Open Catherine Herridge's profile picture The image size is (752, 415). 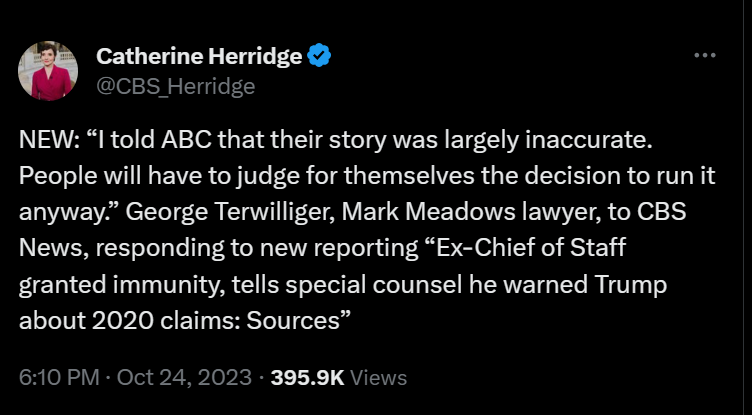click(x=48, y=72)
